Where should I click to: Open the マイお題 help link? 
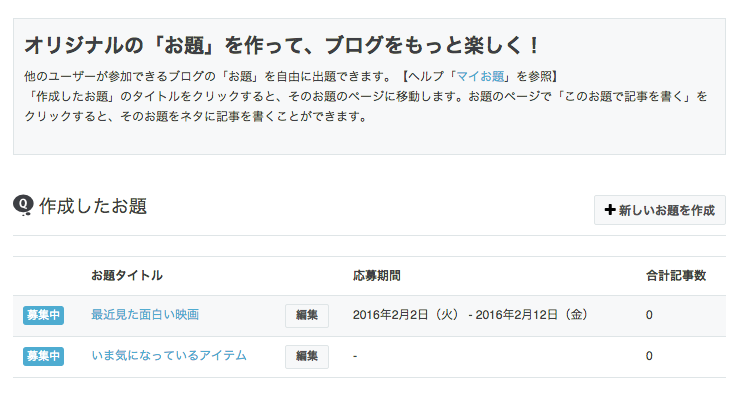(x=480, y=76)
